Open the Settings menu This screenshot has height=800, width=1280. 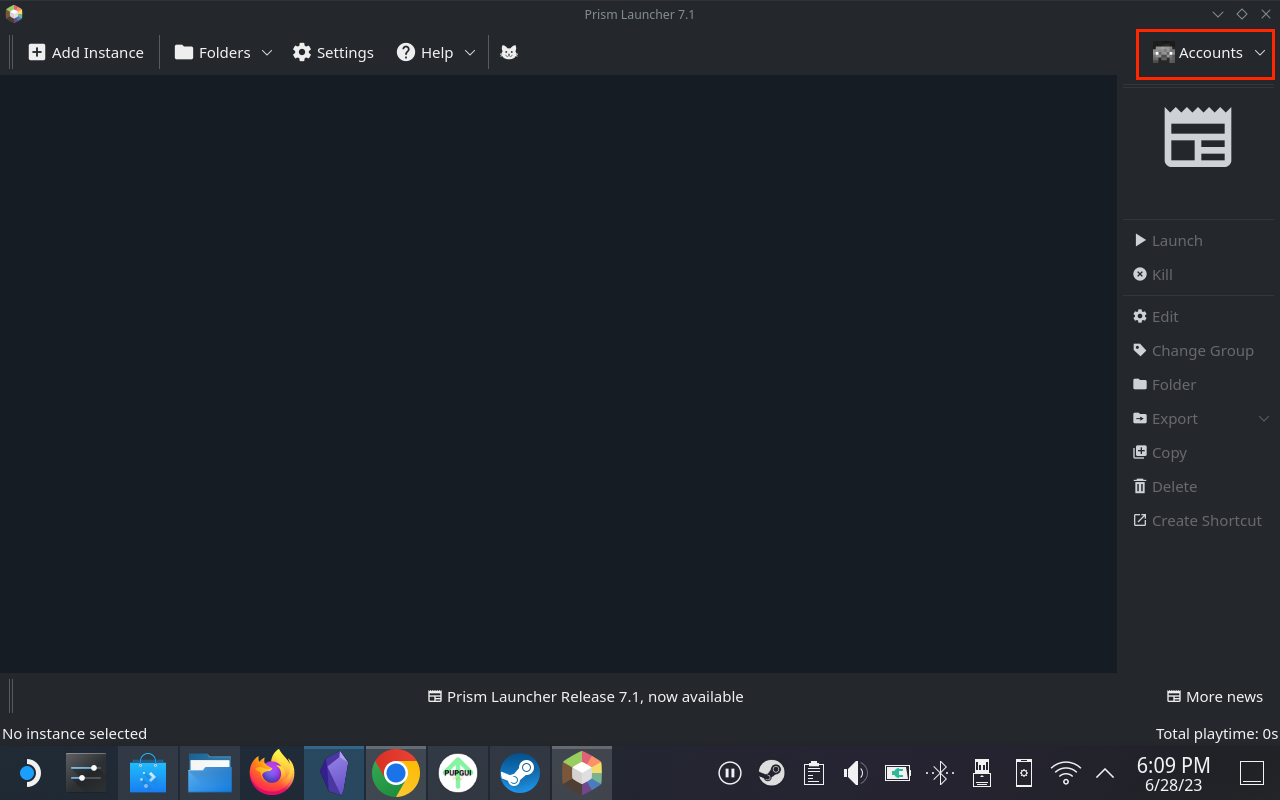coord(333,52)
